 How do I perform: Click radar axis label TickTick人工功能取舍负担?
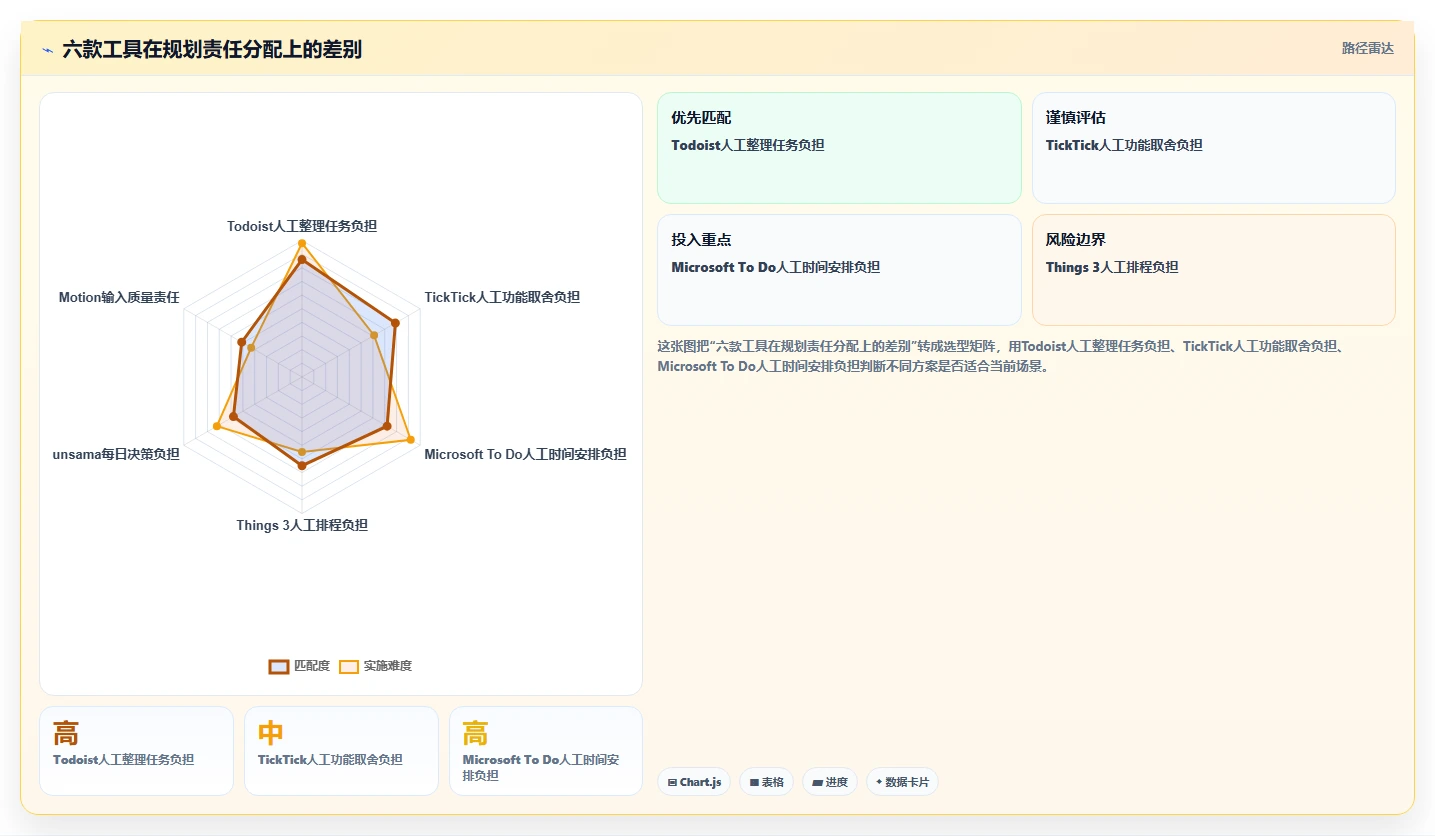(502, 297)
